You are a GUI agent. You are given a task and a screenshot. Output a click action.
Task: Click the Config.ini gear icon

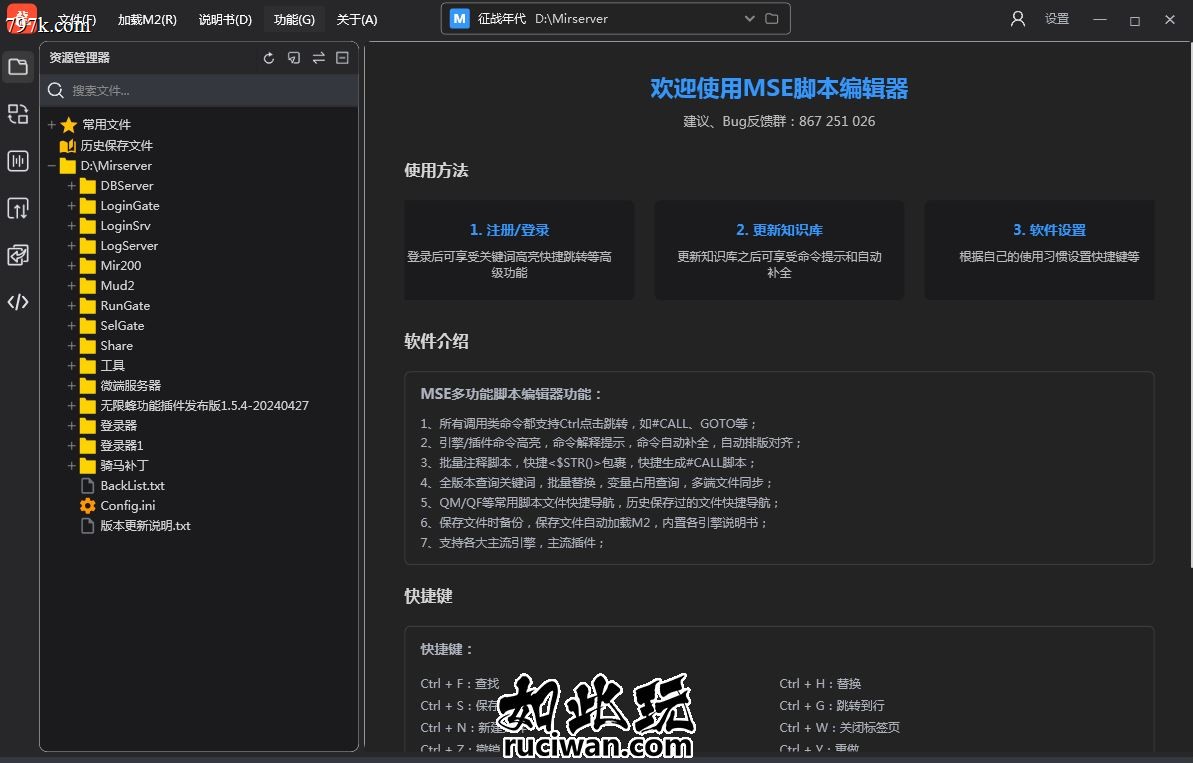[87, 506]
